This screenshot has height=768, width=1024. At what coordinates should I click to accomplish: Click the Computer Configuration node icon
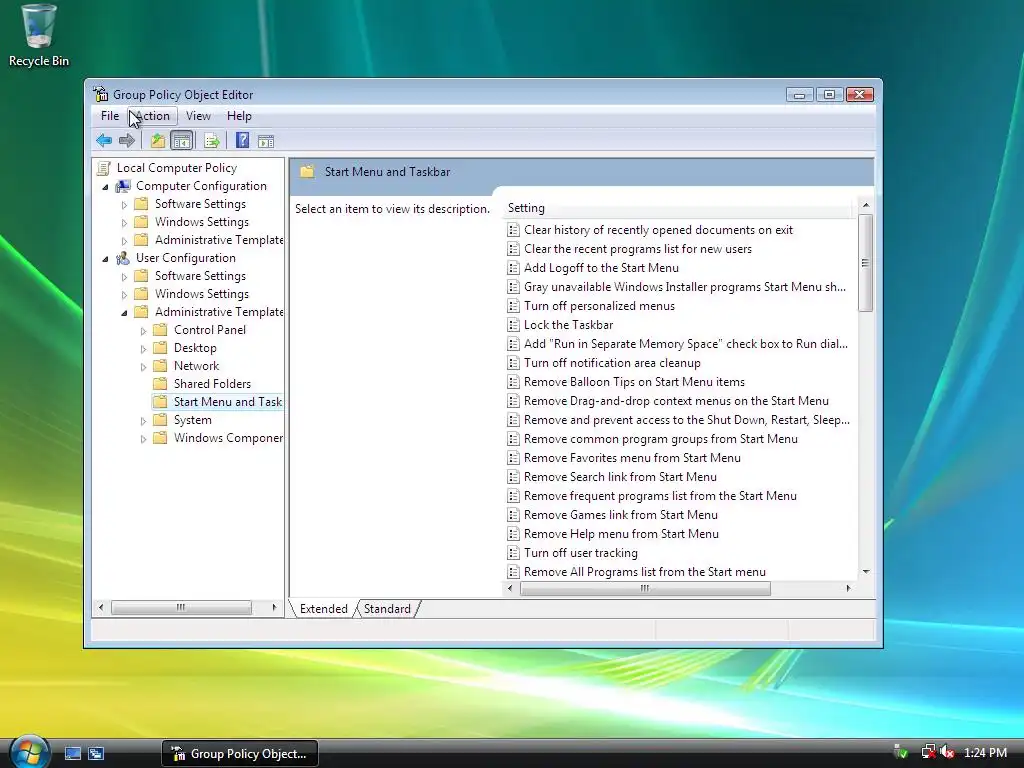(x=123, y=186)
